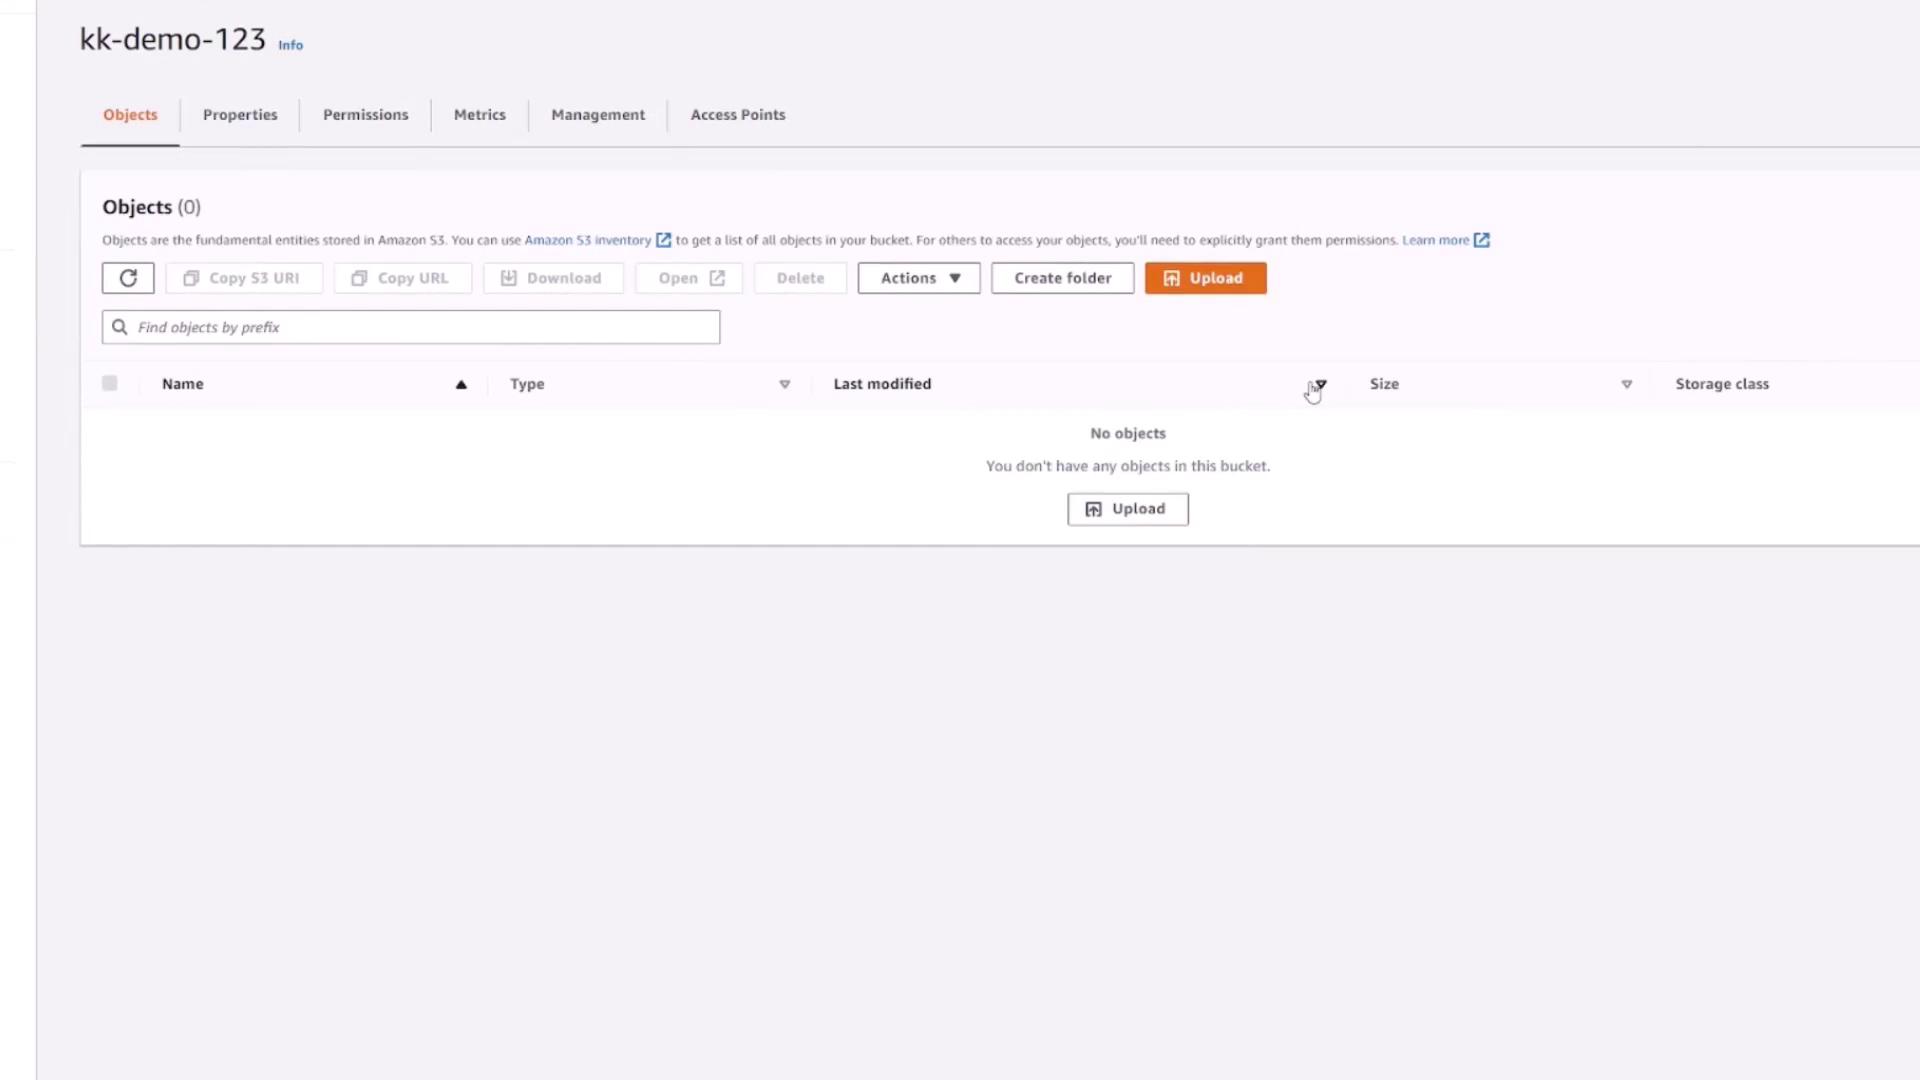Screen dimensions: 1920x1080
Task: Click the orange Upload button
Action: 1205,278
